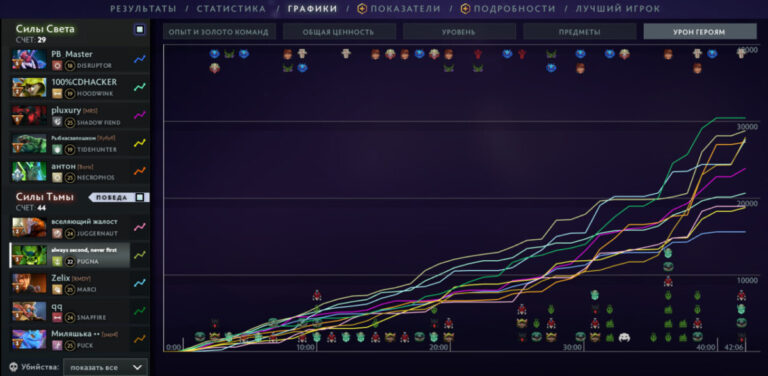
Task: Click the 42:06 end time label
Action: click(733, 347)
